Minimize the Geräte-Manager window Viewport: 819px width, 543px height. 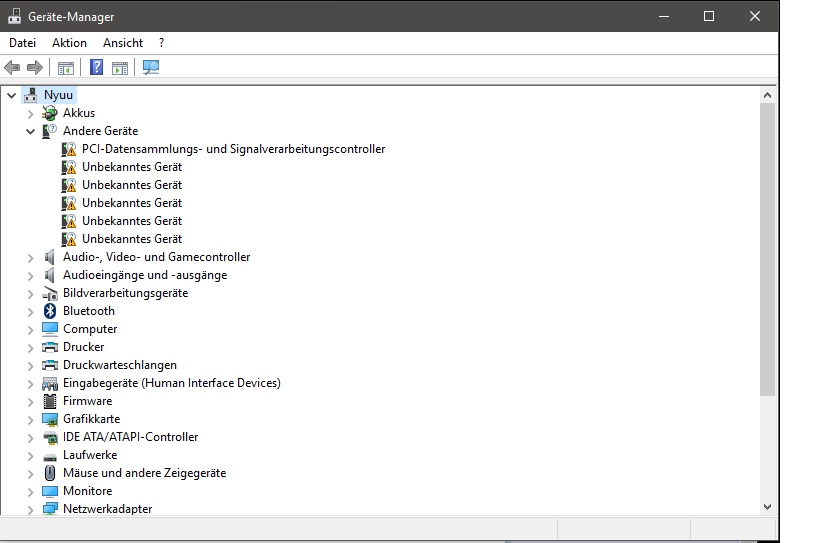click(x=664, y=16)
